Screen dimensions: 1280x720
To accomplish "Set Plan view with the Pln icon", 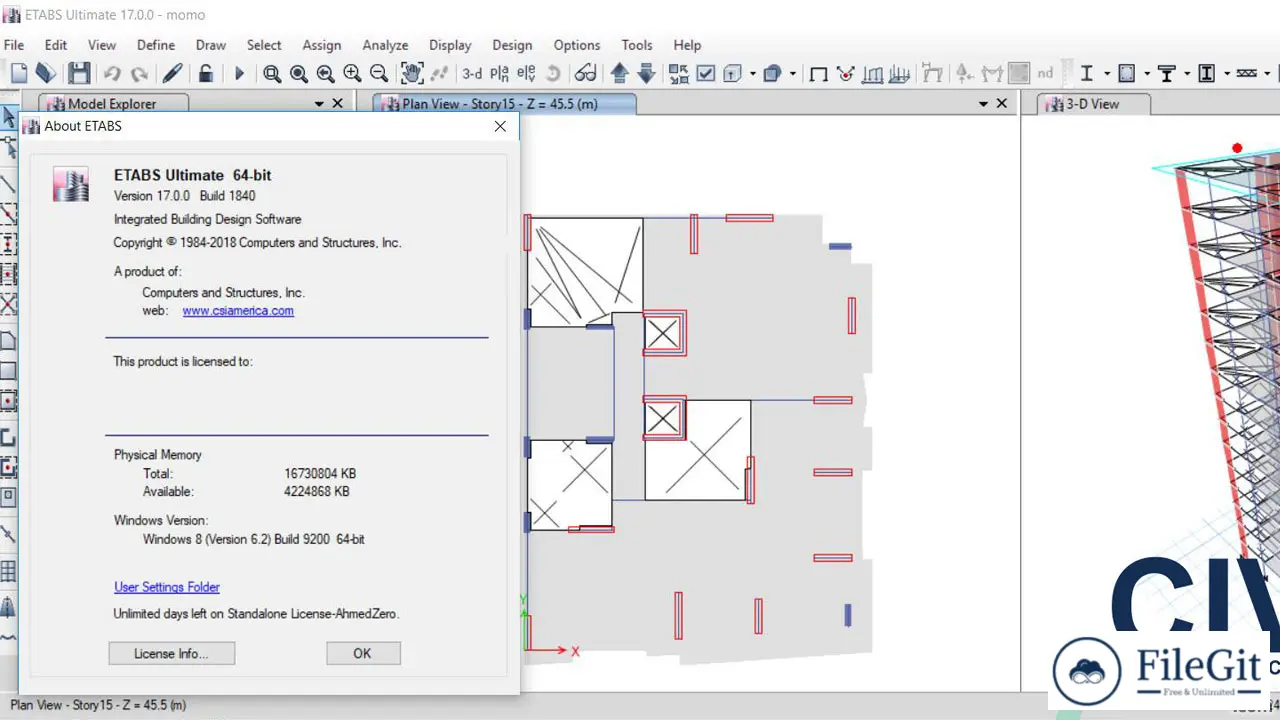I will coord(499,73).
